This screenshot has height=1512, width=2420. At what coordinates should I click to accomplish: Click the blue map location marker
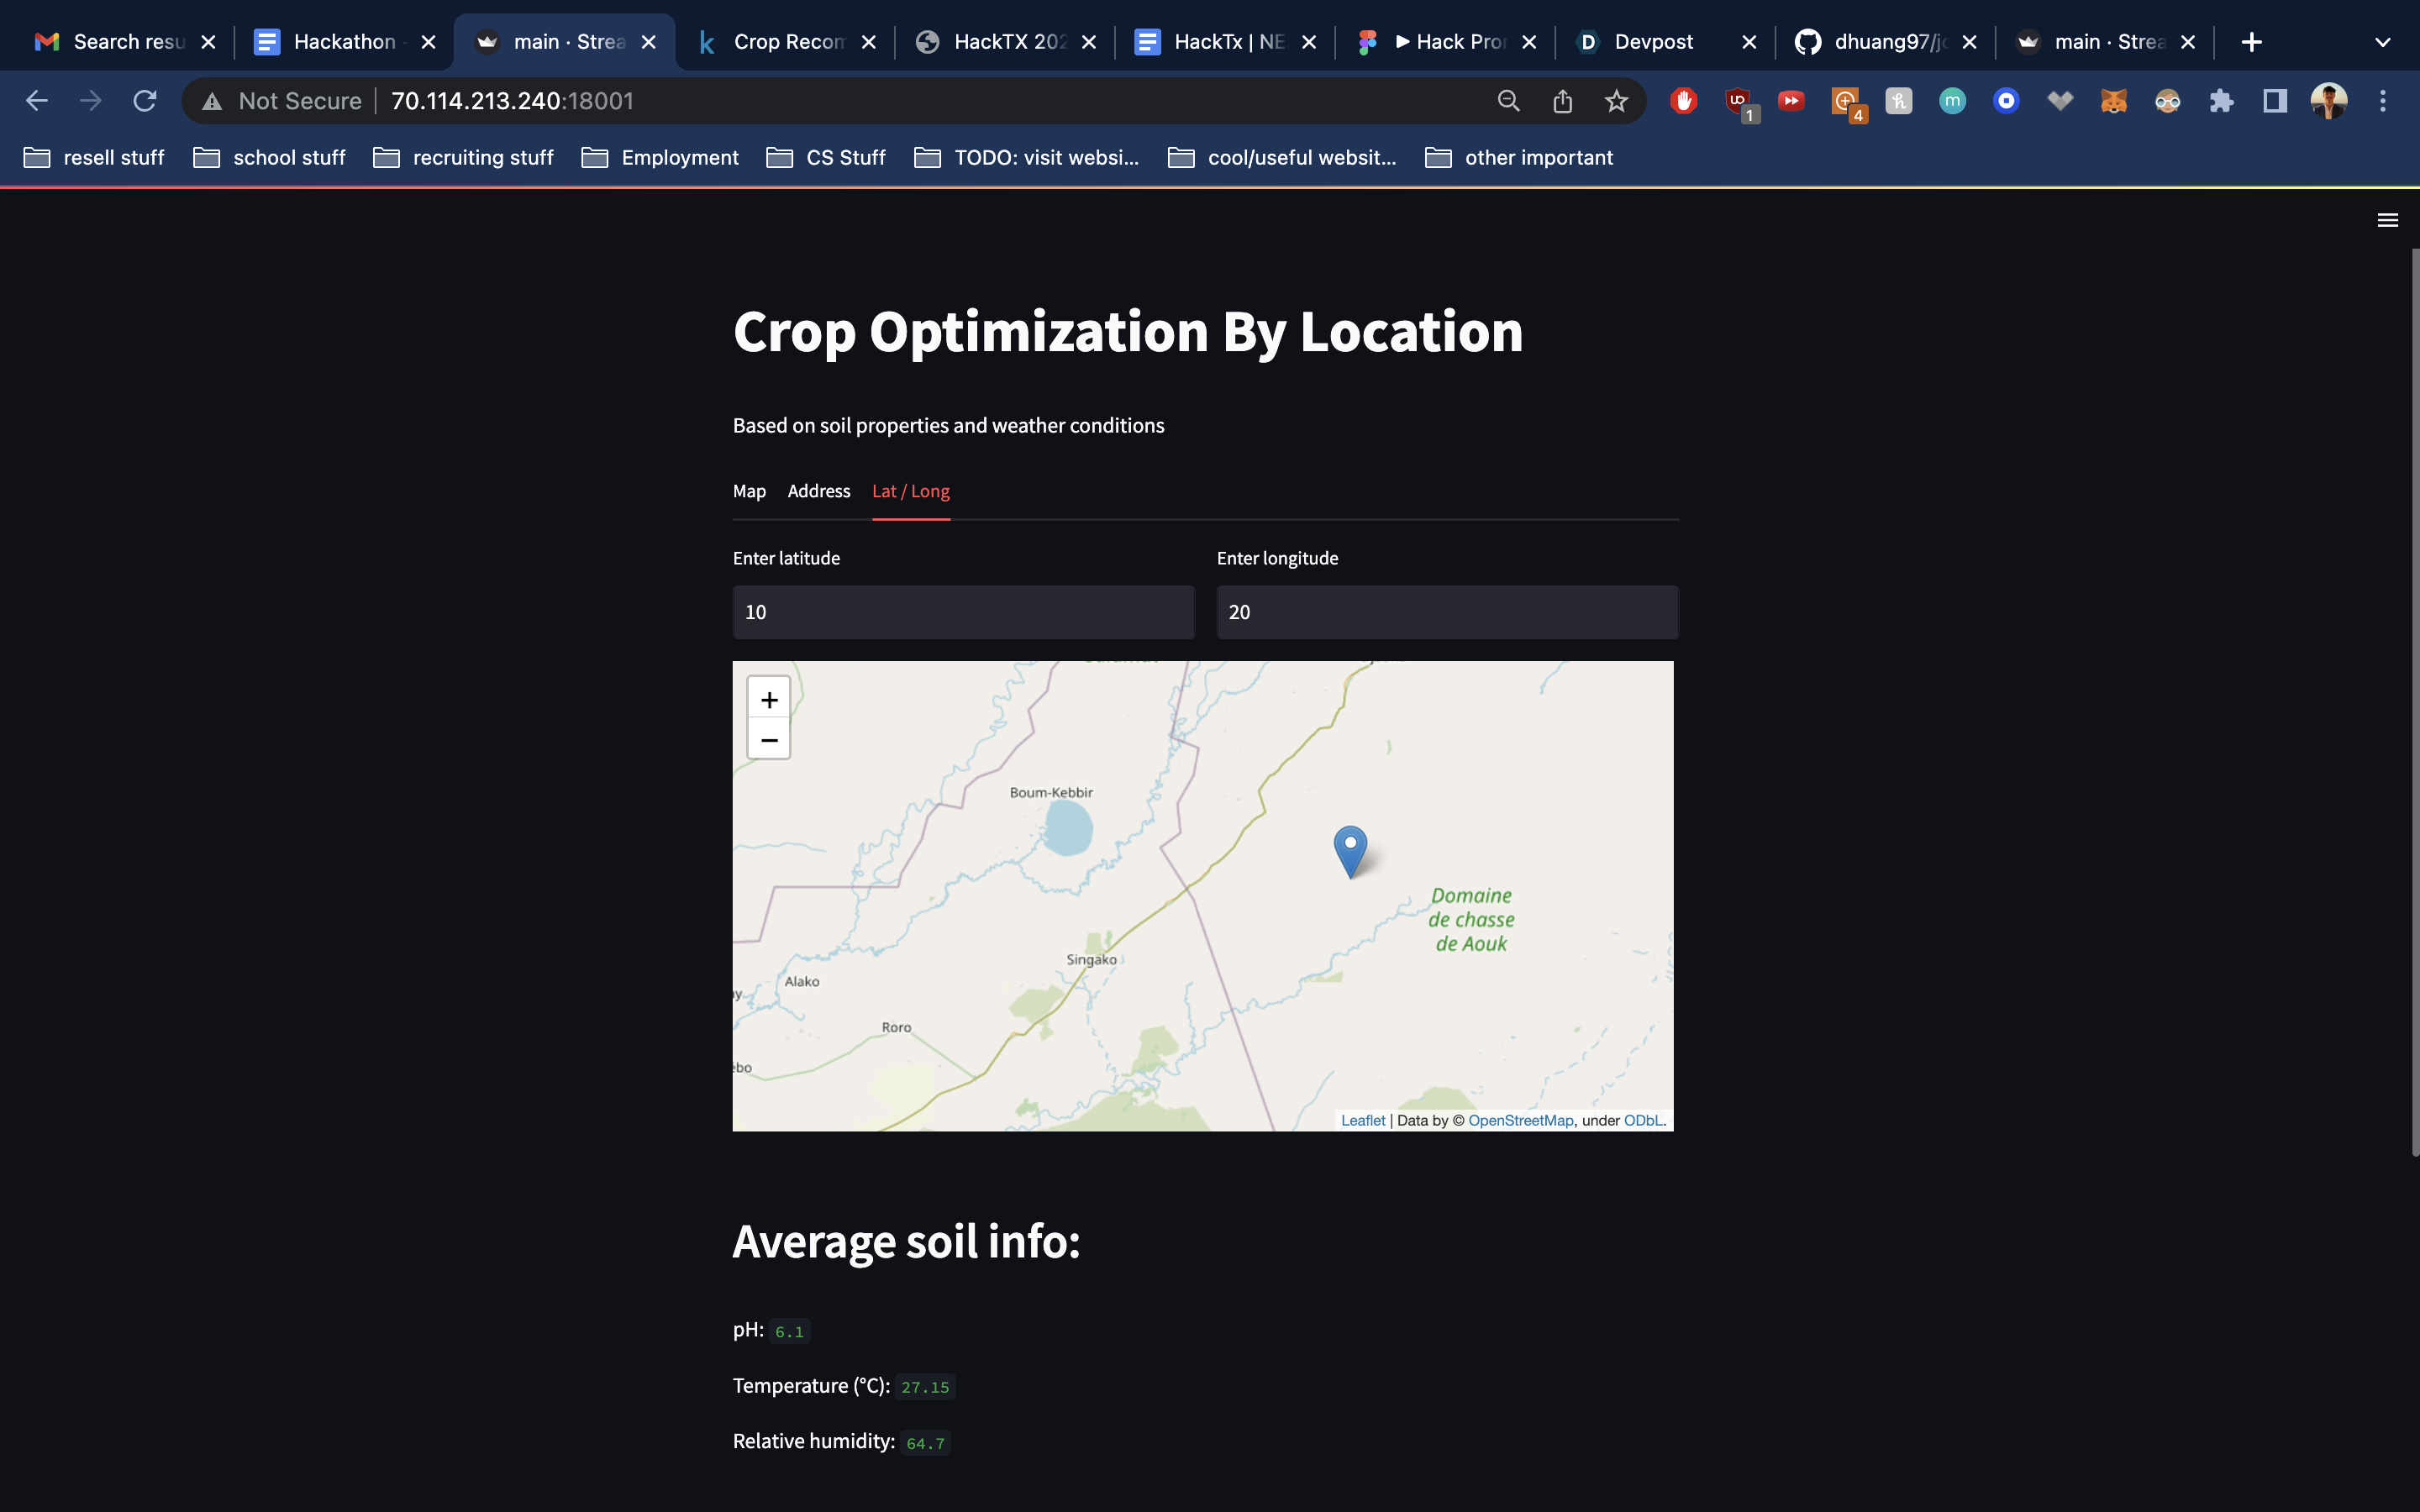[x=1350, y=848]
